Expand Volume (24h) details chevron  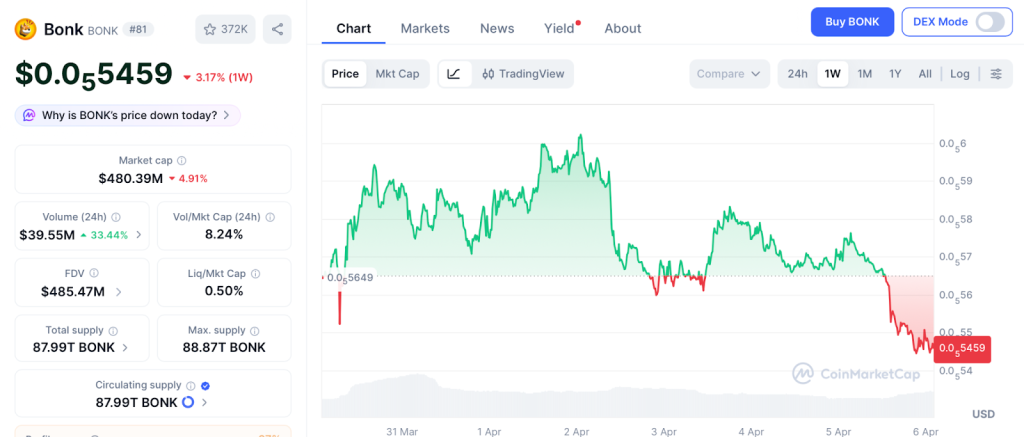click(139, 236)
